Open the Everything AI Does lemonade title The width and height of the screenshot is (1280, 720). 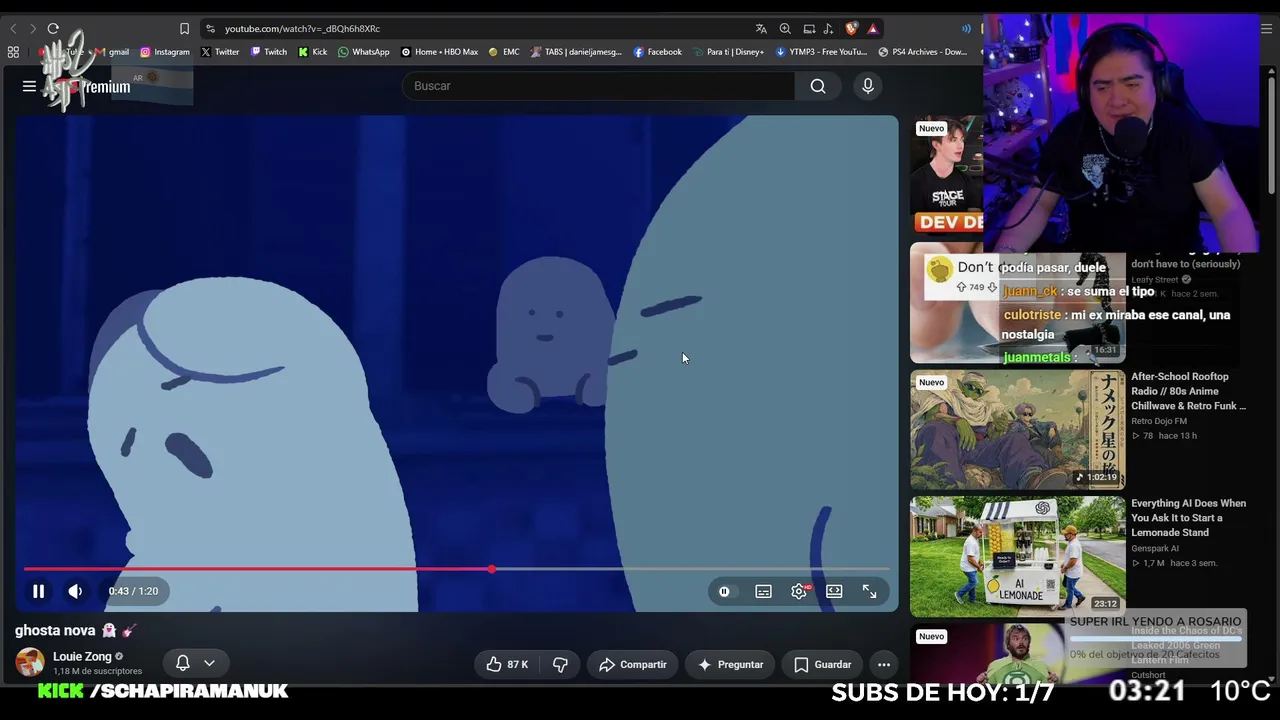pyautogui.click(x=1188, y=518)
